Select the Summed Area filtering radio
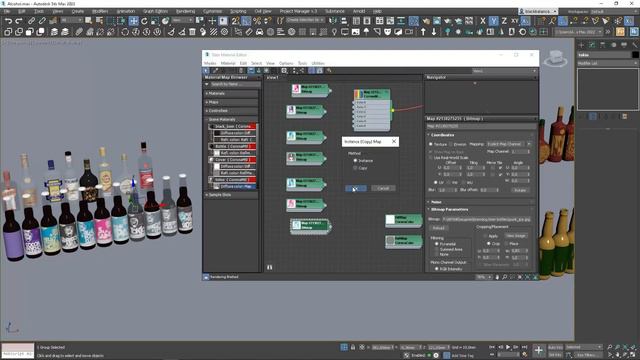This screenshot has width=640, height=360. pyautogui.click(x=436, y=249)
